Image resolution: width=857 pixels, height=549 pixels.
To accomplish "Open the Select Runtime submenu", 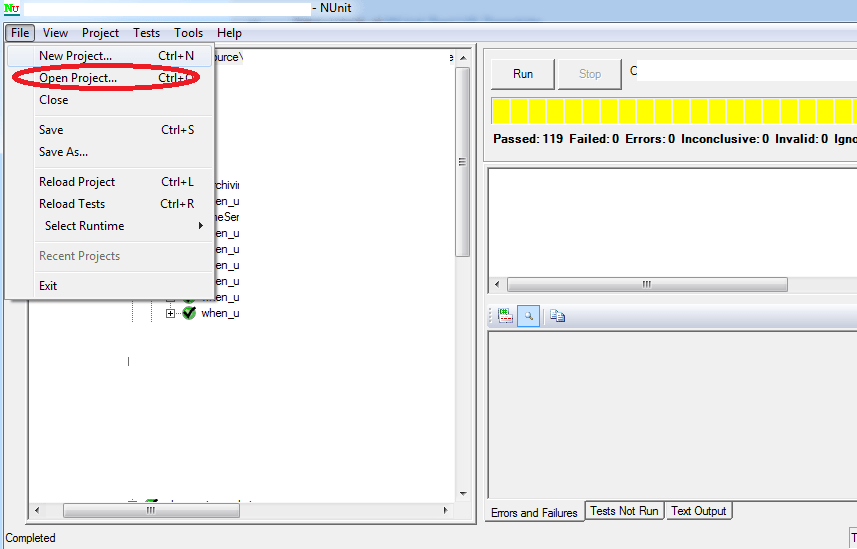I will click(124, 226).
